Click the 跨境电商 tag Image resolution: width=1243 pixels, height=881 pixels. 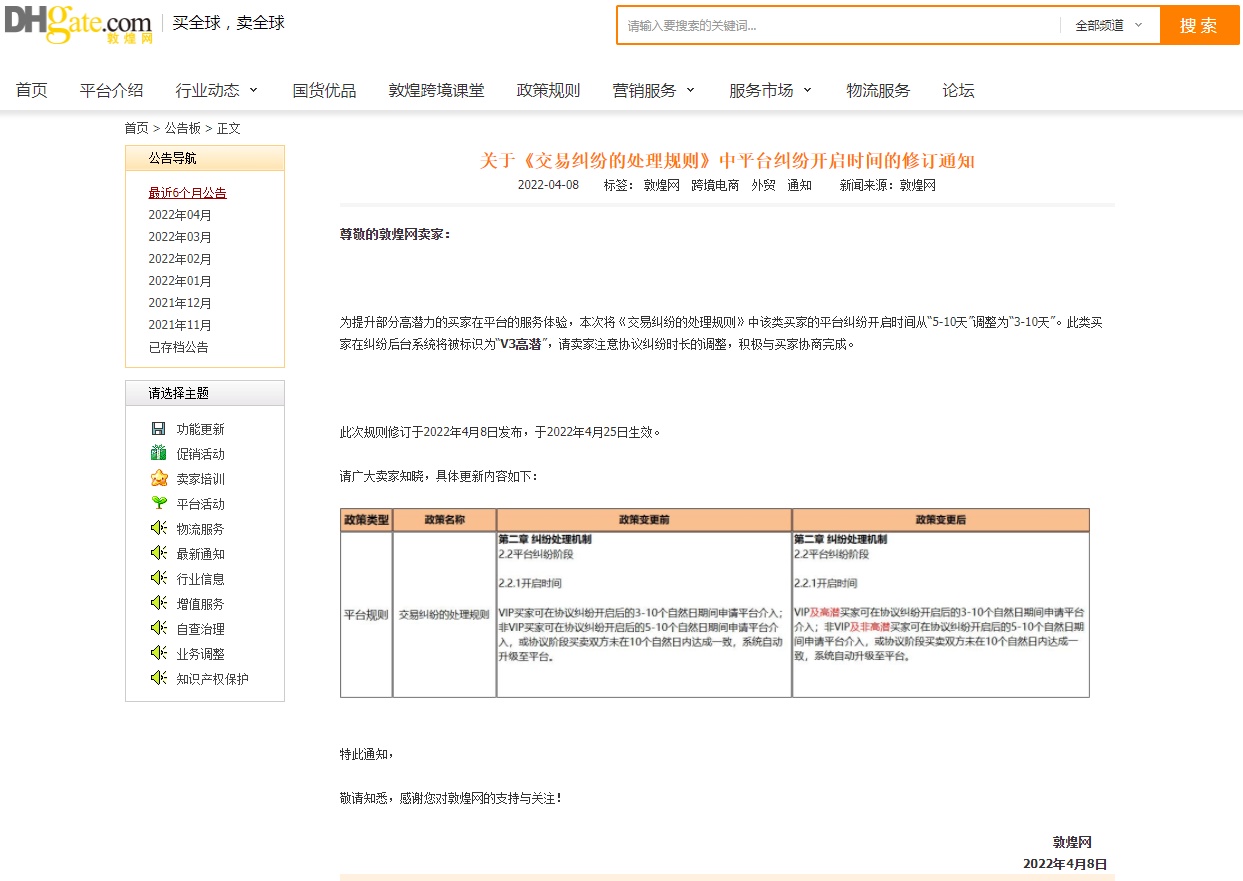pos(715,185)
